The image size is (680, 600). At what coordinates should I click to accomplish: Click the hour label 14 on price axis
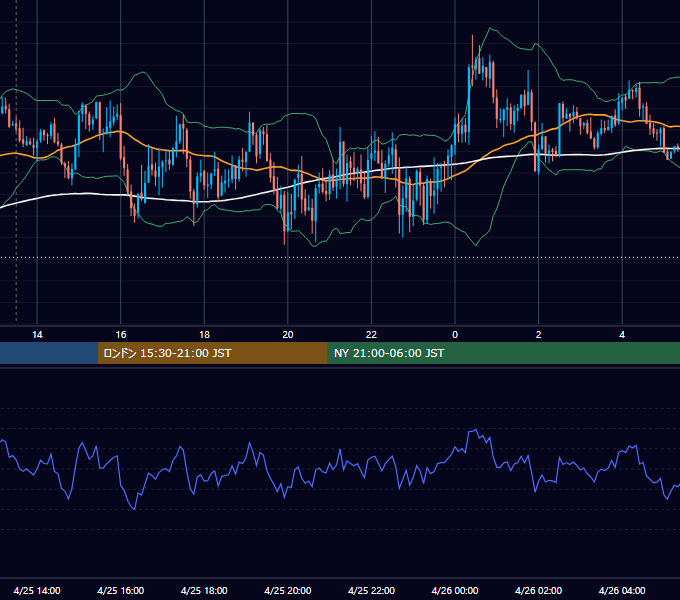[37, 335]
